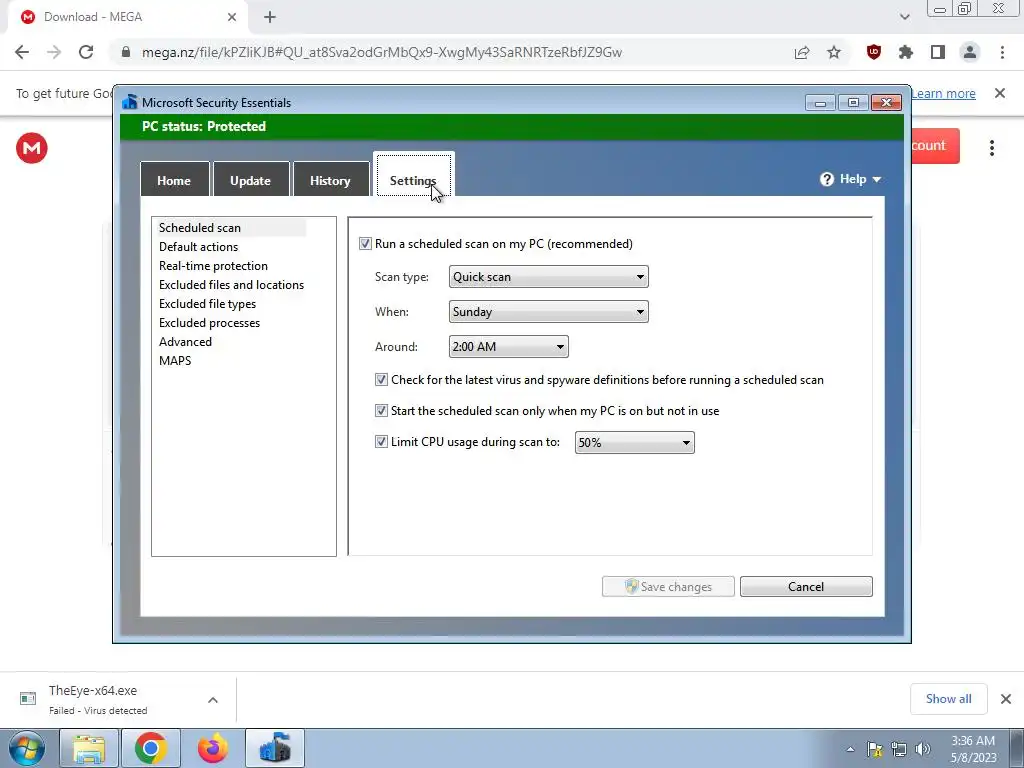Bookmark this page with the star icon

(834, 52)
